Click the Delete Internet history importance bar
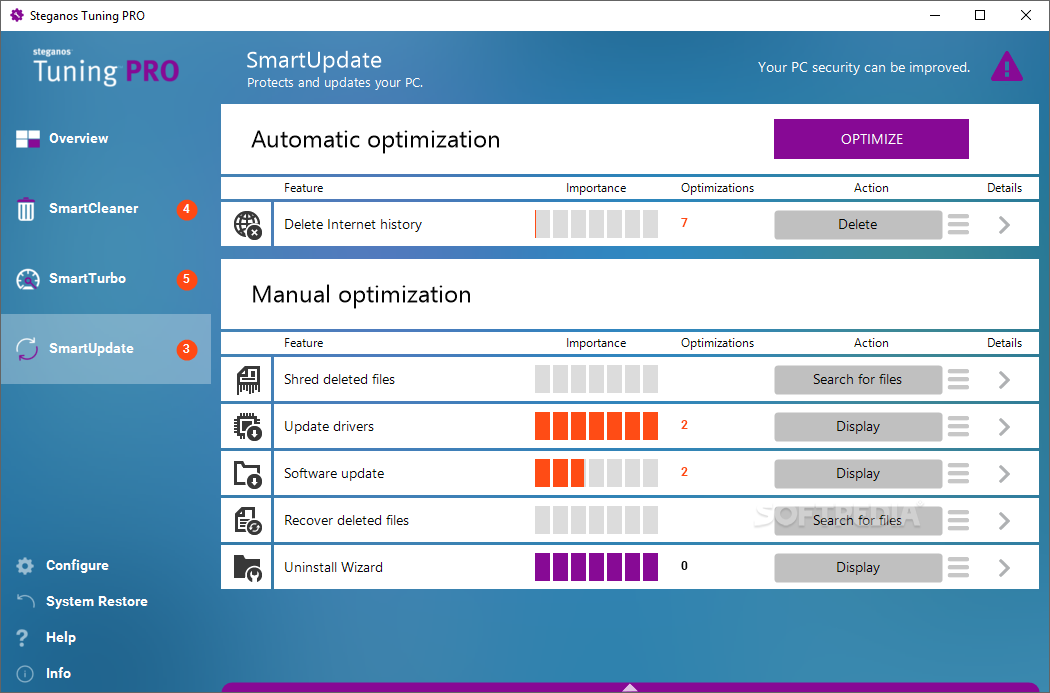 [x=597, y=224]
